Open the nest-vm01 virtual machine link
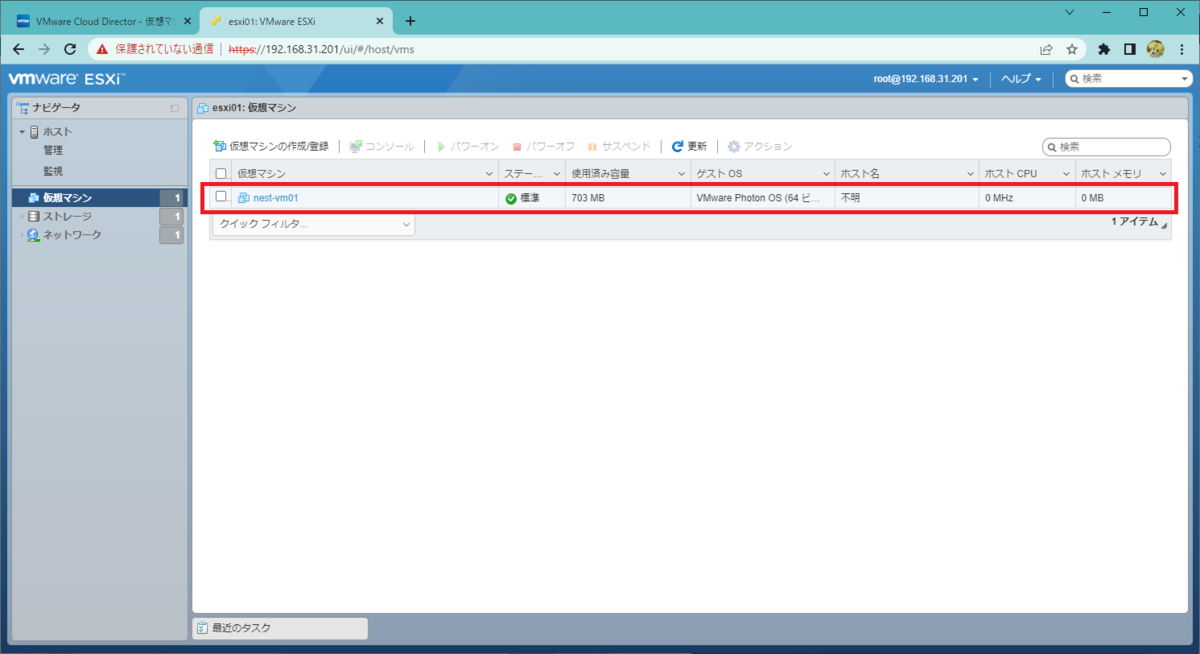 [276, 198]
